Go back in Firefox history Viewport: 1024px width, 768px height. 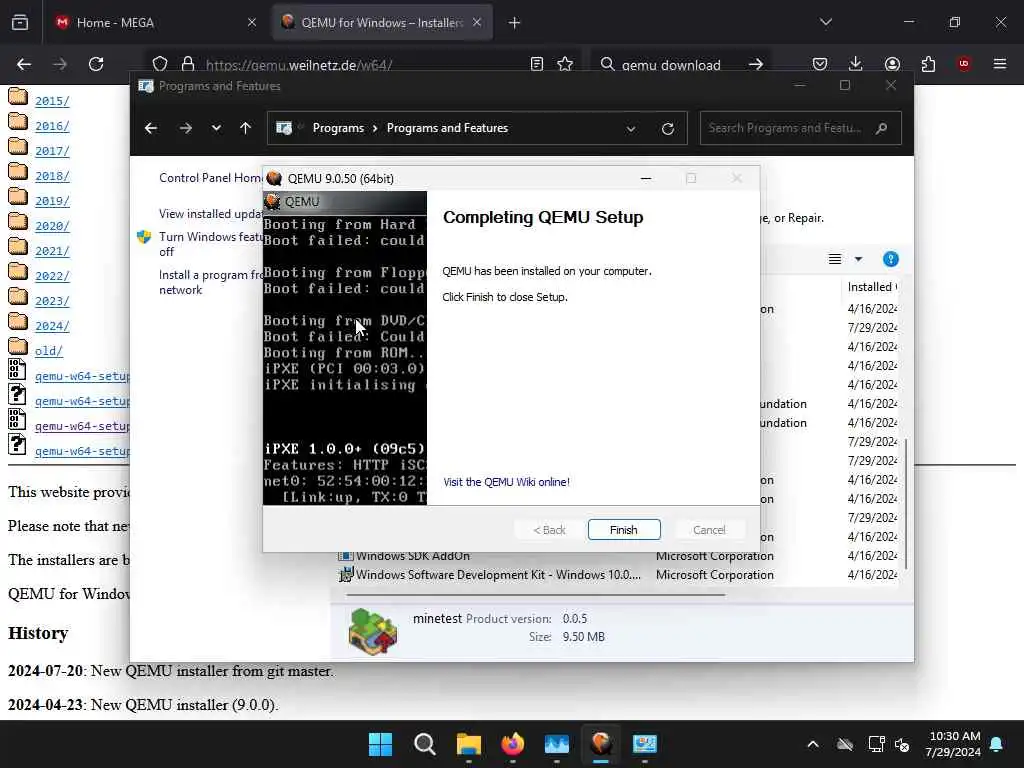[x=24, y=64]
